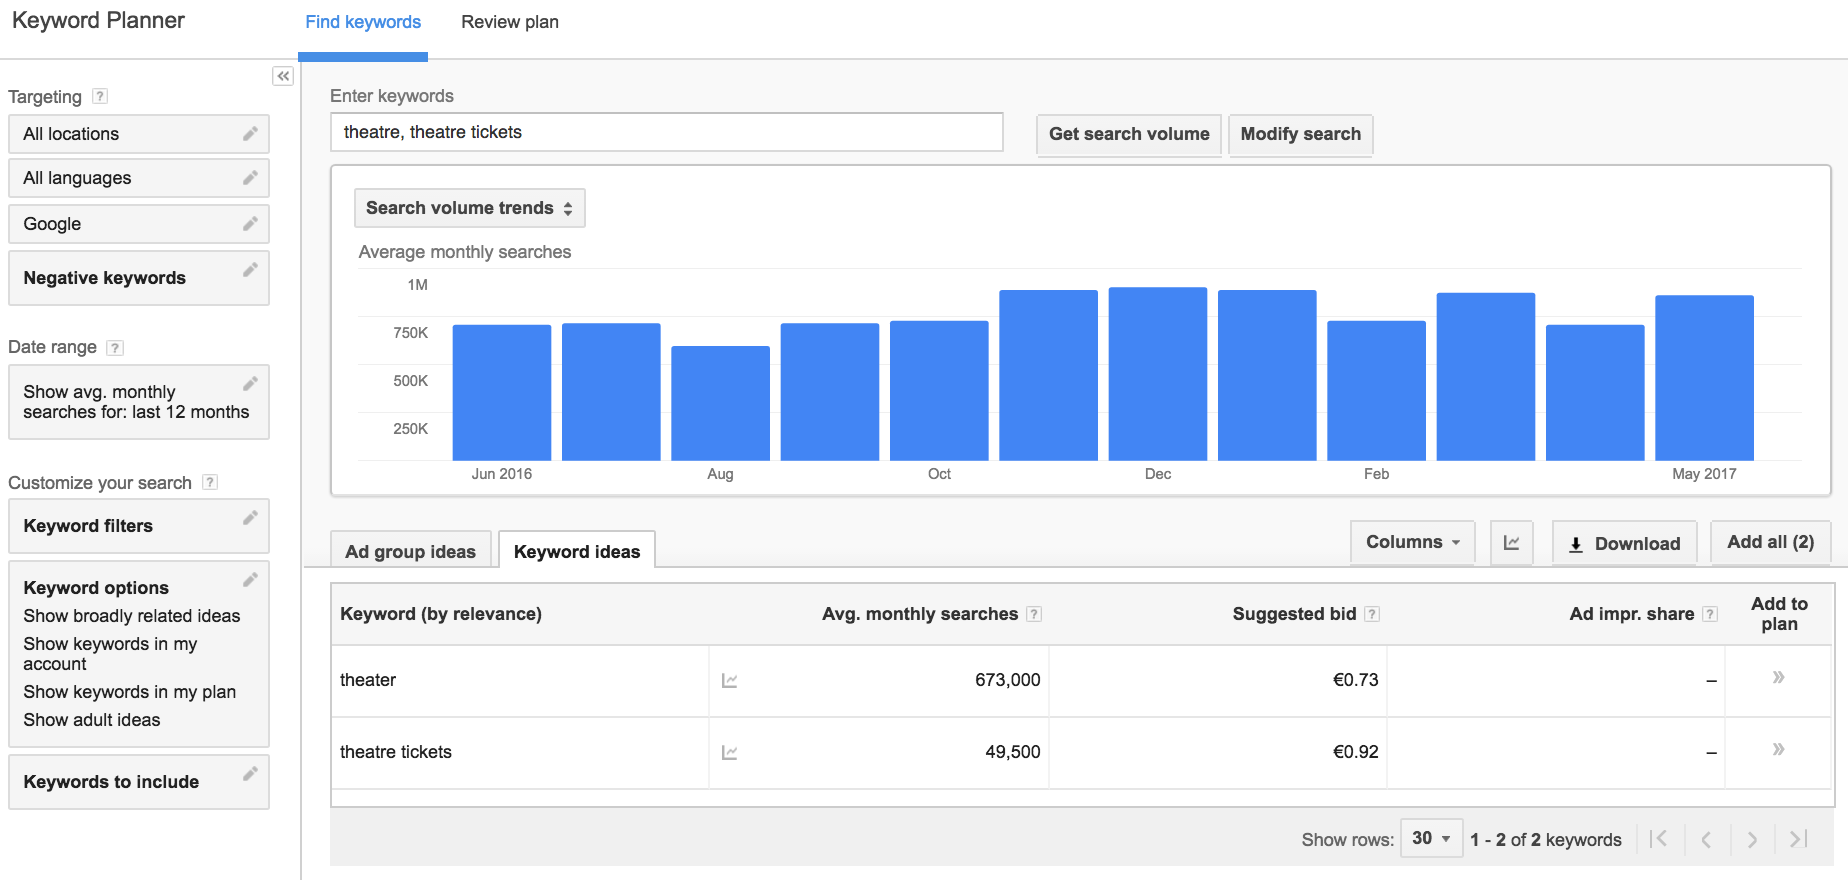Screen dimensions: 1848x880
Task: Go to first page of results
Action: [x=1659, y=839]
